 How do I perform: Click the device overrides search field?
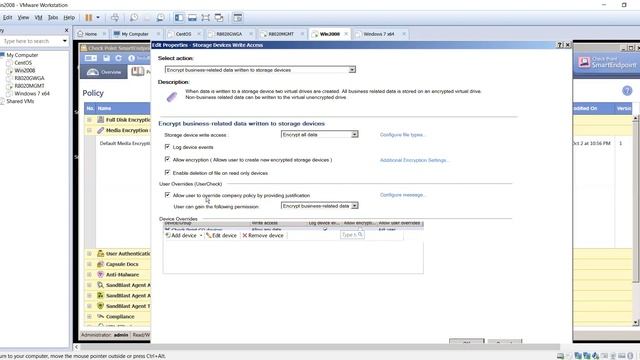[x=352, y=235]
